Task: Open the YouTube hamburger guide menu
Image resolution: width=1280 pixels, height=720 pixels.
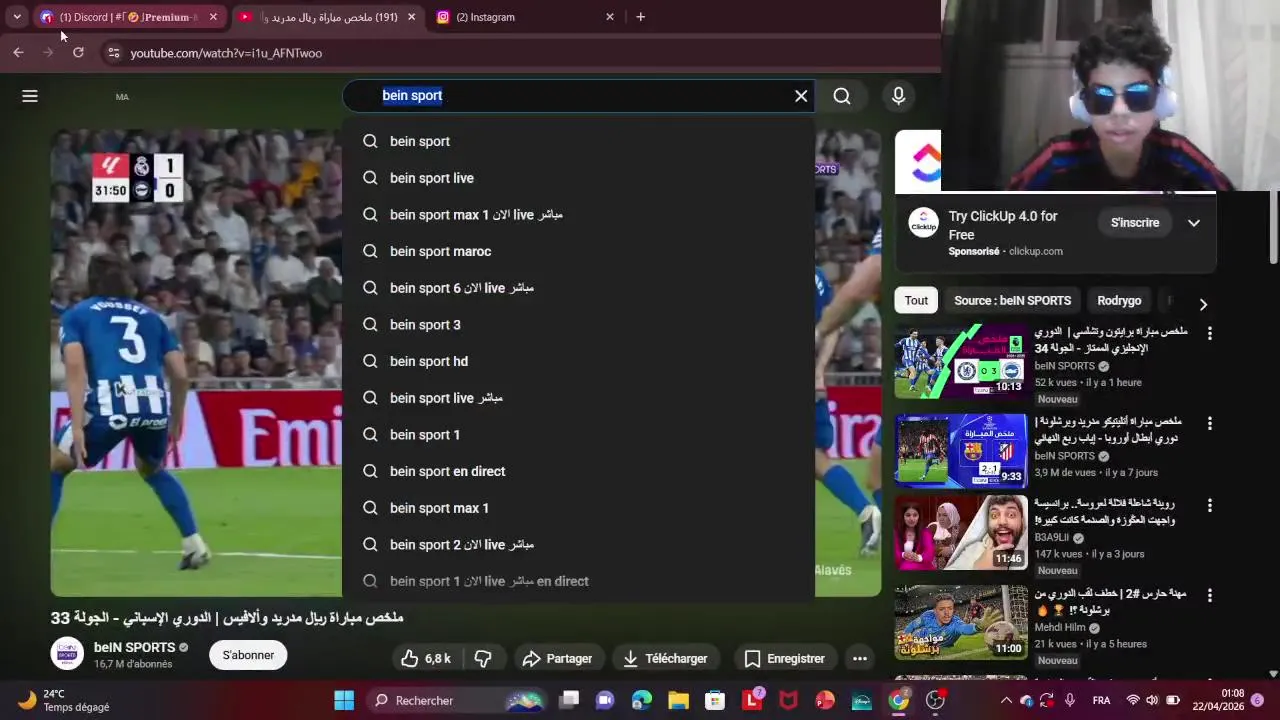Action: (x=30, y=96)
